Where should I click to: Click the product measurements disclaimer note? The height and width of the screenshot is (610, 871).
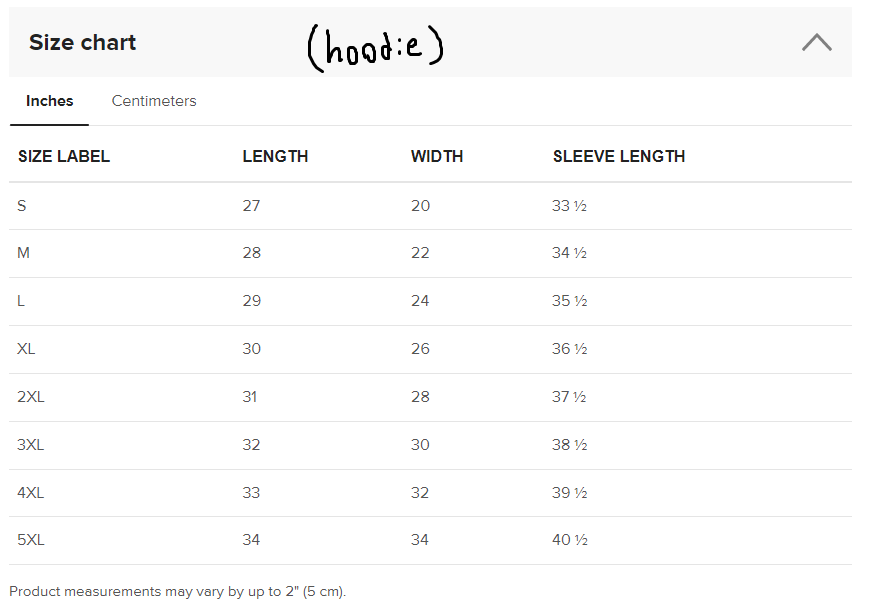click(x=178, y=591)
